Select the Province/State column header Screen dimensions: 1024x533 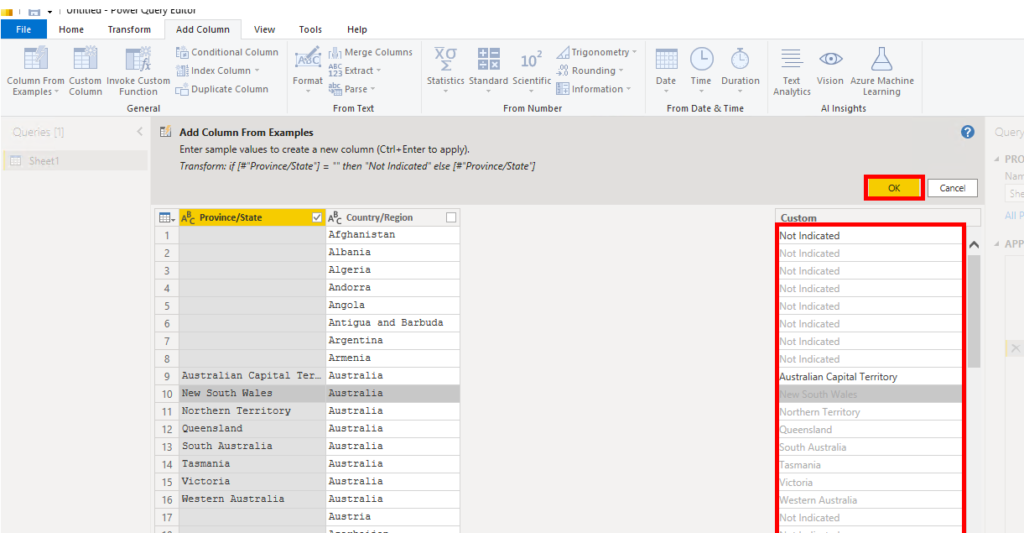coord(251,218)
